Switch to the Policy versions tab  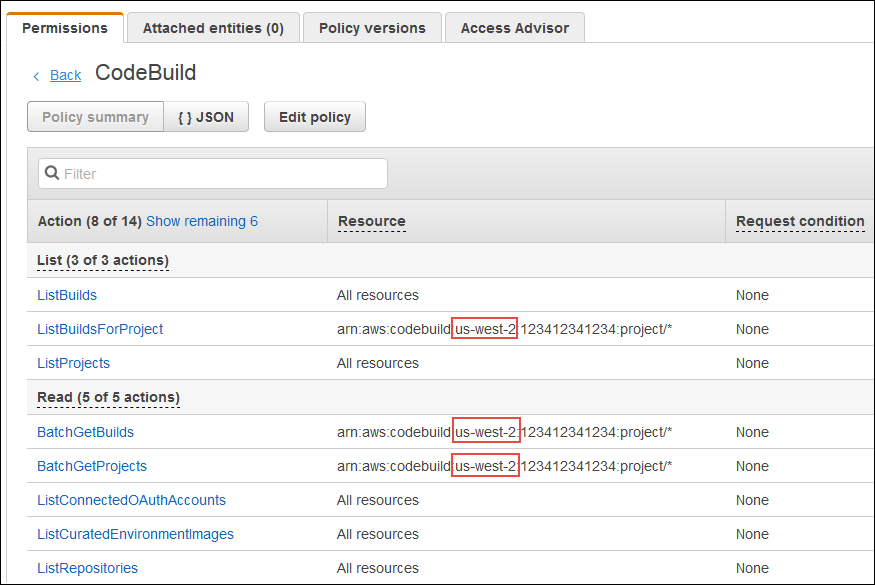372,28
